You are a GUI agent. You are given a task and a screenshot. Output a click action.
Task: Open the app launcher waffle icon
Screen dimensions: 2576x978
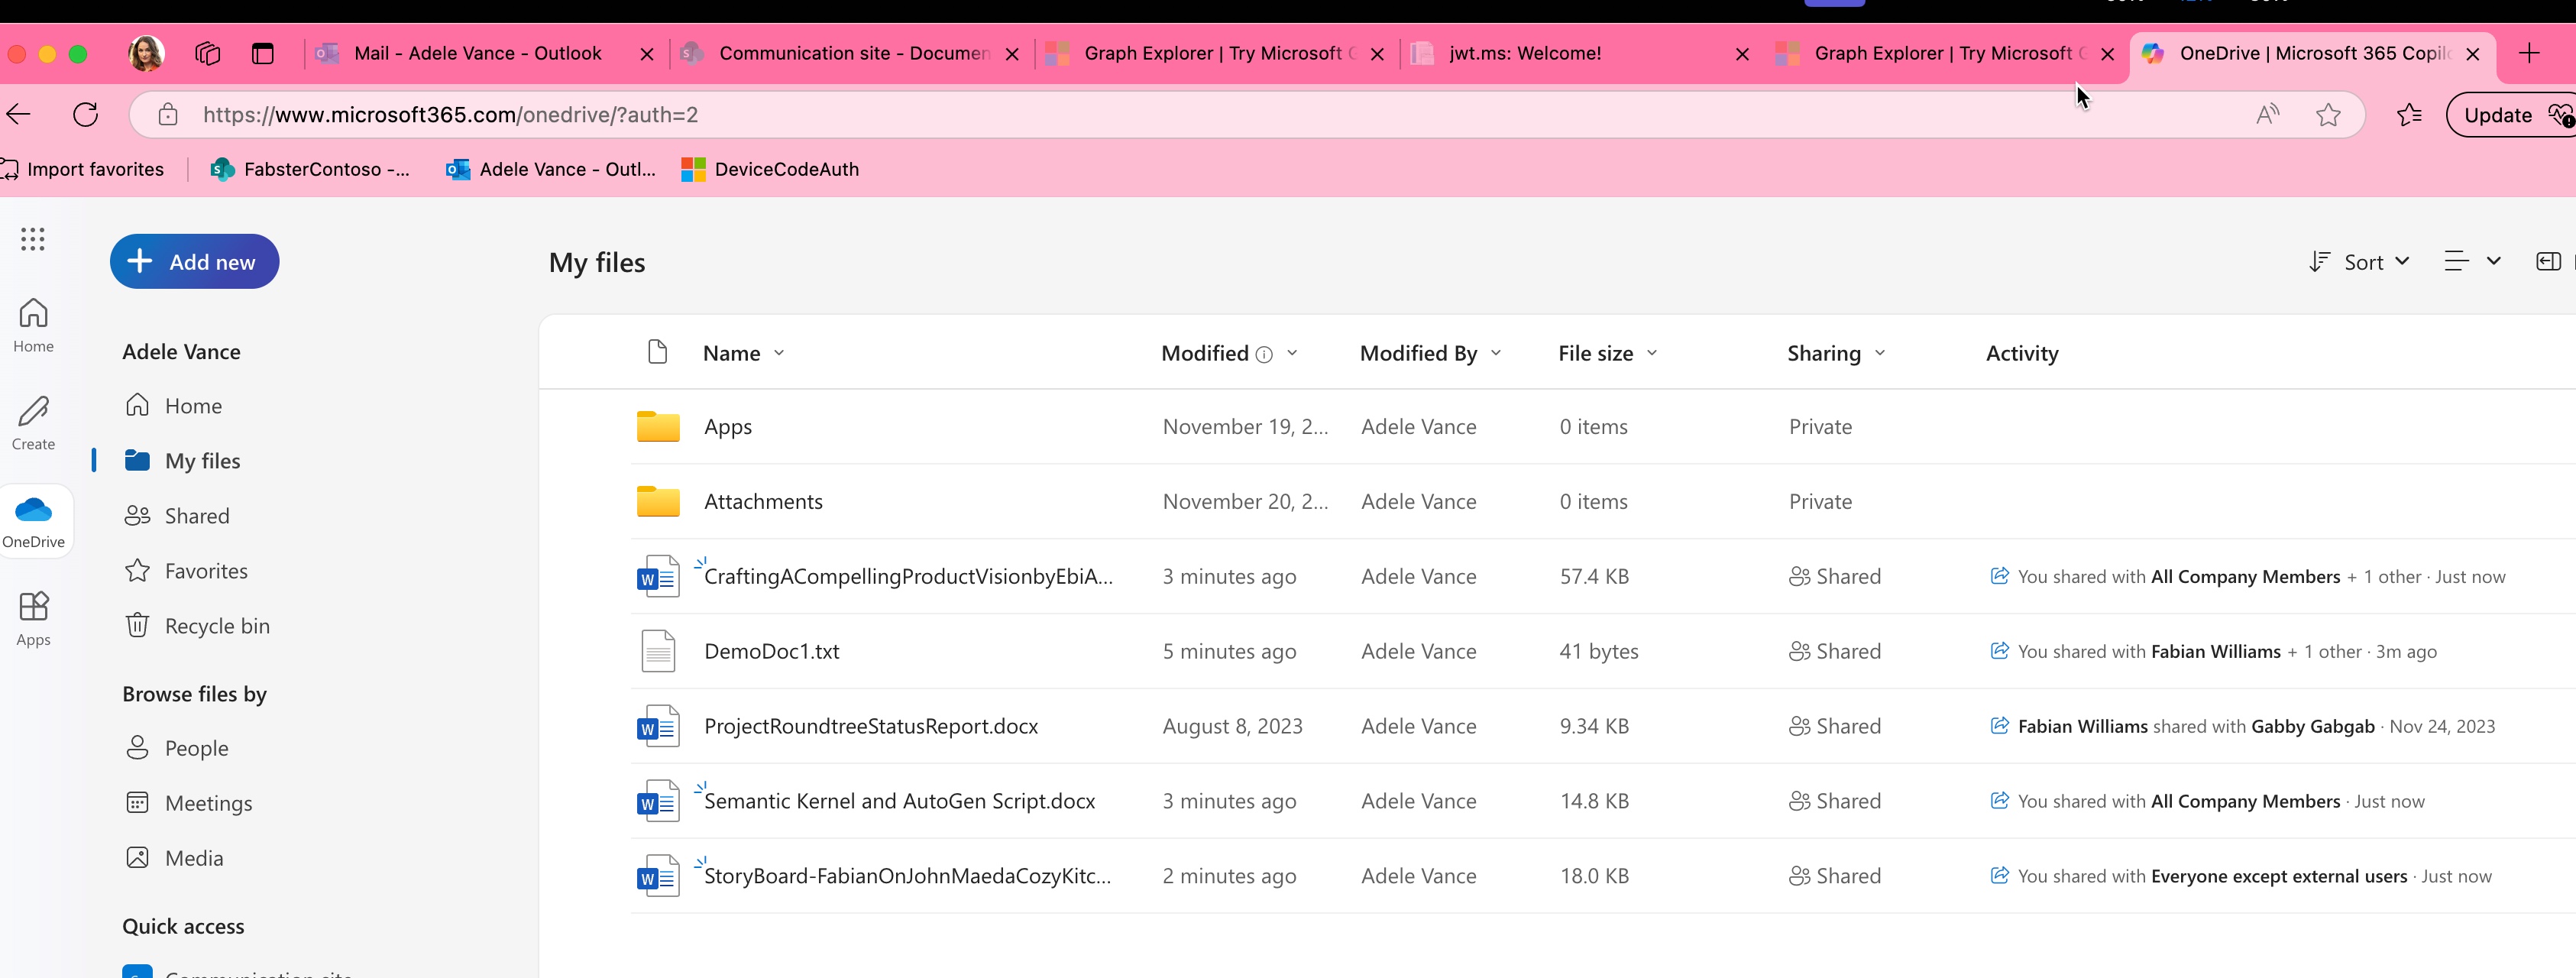(33, 239)
